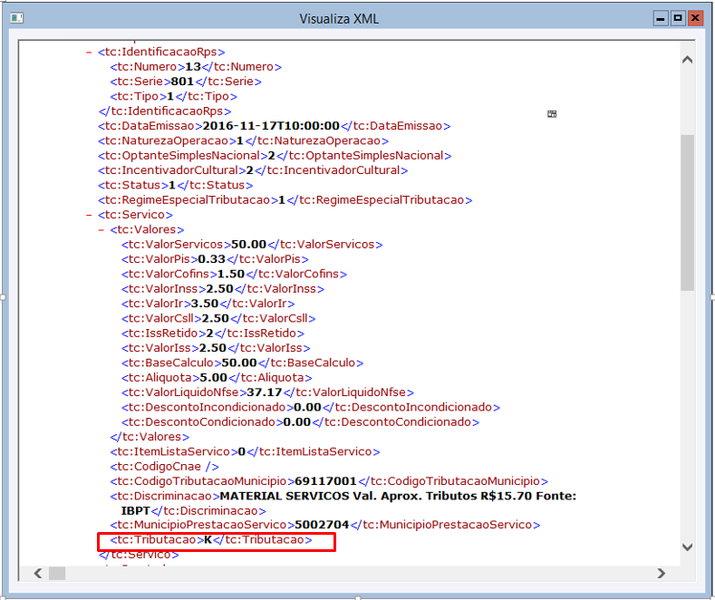Close the Visualiza XML window
Image resolution: width=715 pixels, height=600 pixels.
click(695, 18)
